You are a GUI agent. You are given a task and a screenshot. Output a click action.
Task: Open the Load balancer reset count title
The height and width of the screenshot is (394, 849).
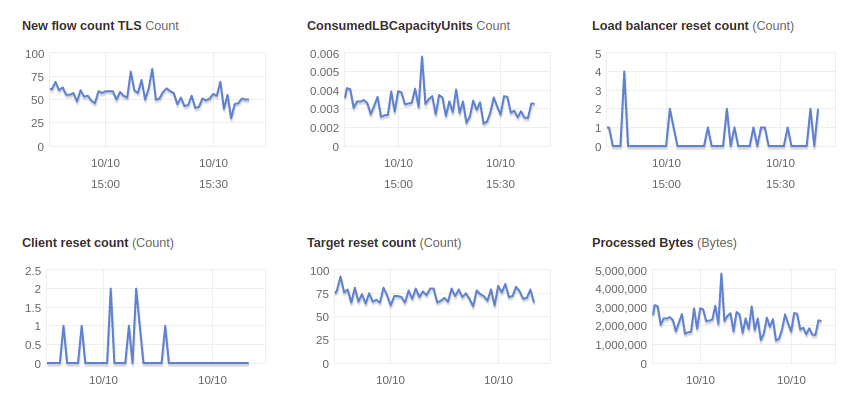coord(693,25)
